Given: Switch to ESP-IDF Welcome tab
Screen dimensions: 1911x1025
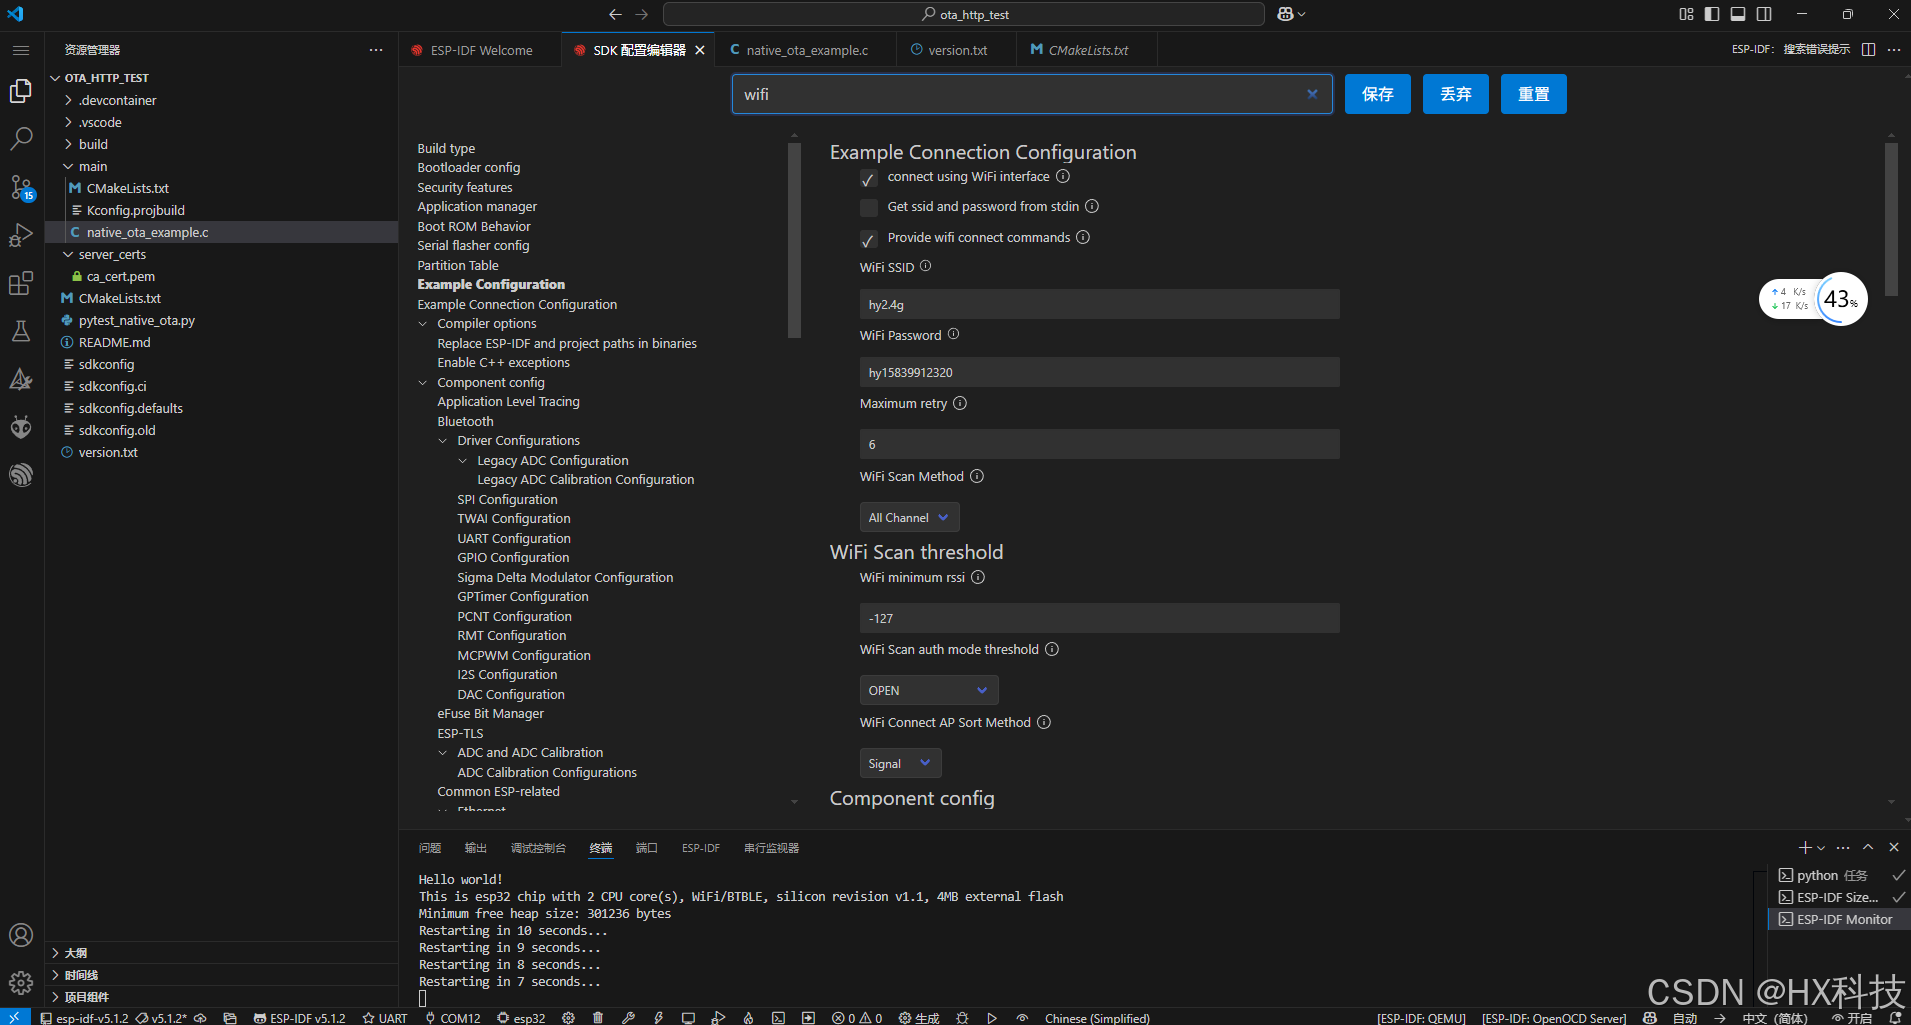Looking at the screenshot, I should pos(481,50).
